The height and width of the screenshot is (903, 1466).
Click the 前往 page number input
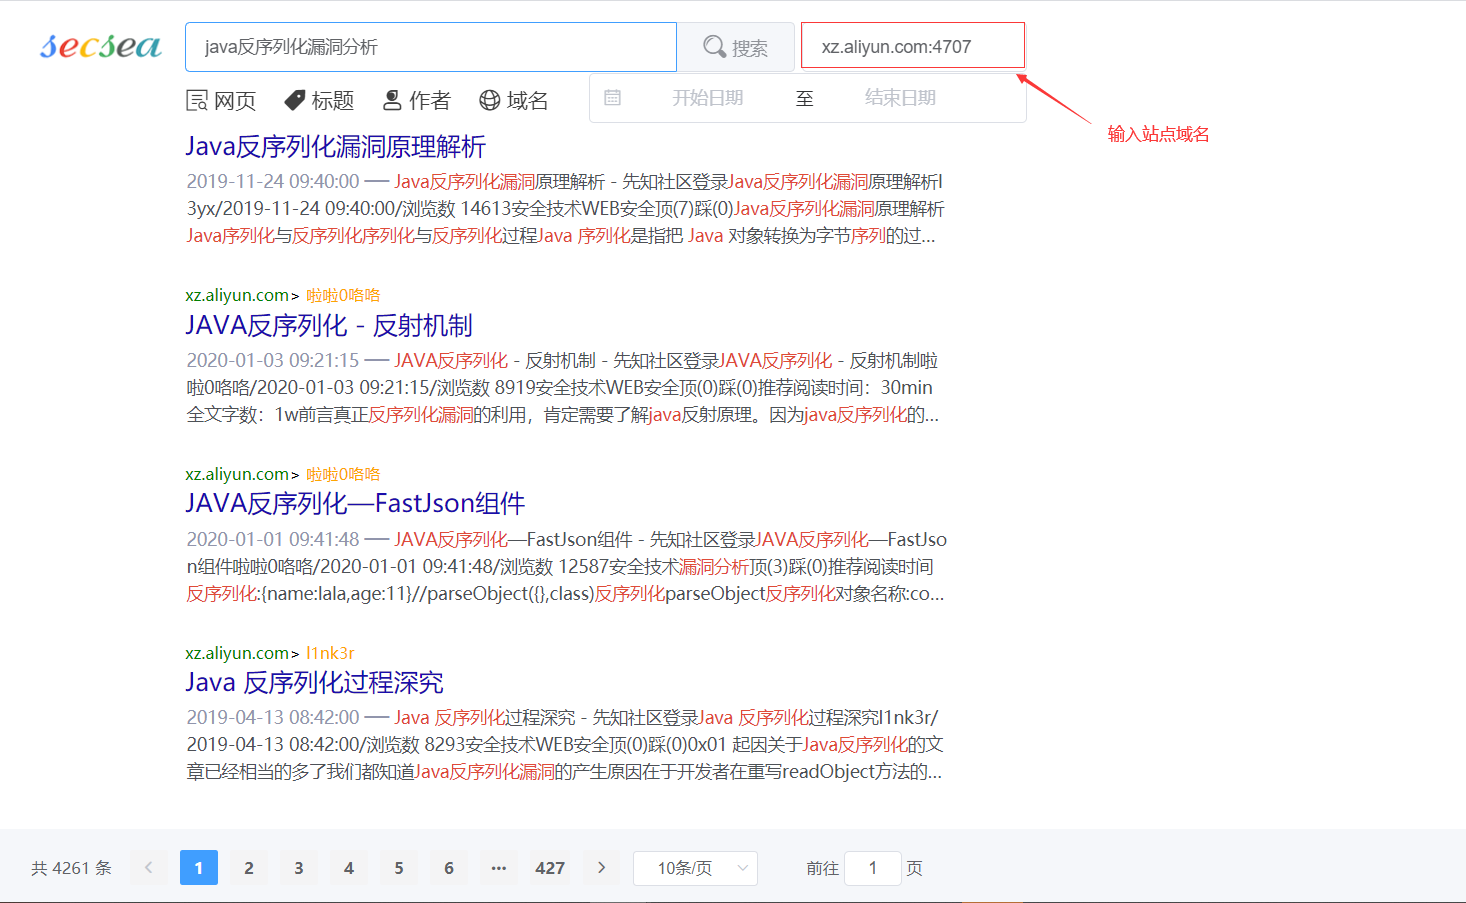873,868
